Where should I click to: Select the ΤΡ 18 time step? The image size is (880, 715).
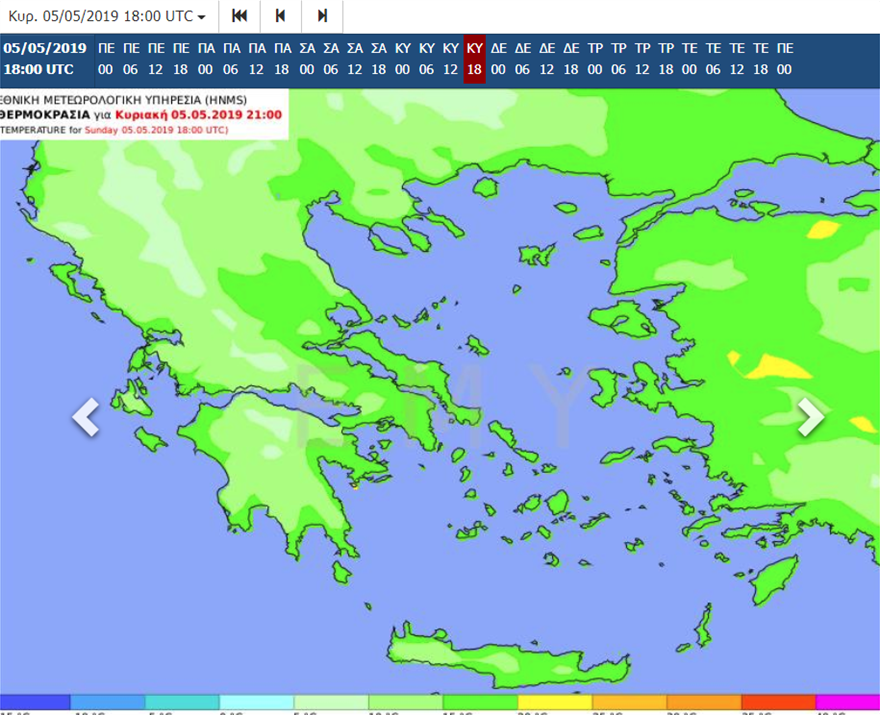(666, 59)
